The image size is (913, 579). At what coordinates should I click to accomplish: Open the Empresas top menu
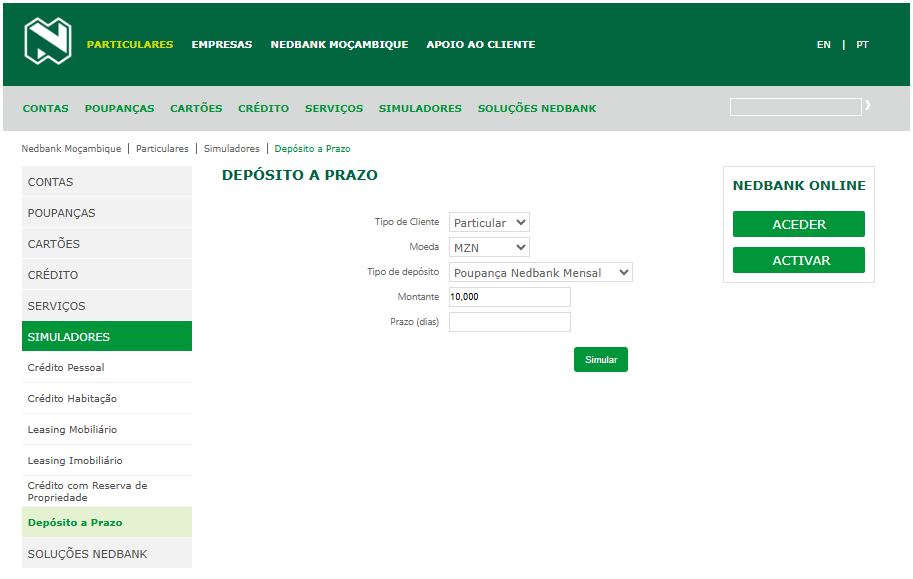(222, 44)
